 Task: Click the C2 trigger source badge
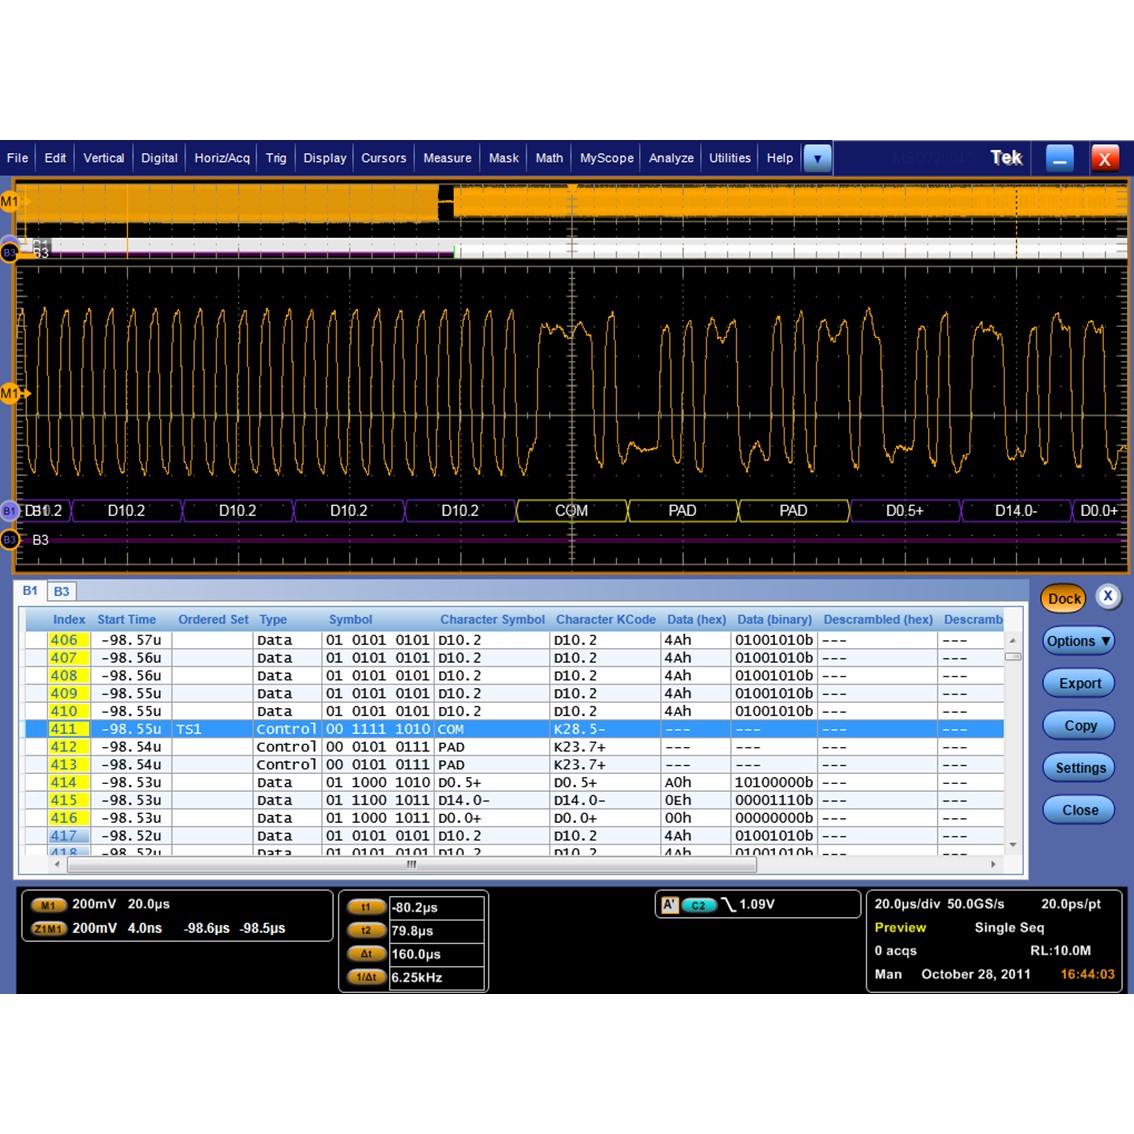pos(697,904)
